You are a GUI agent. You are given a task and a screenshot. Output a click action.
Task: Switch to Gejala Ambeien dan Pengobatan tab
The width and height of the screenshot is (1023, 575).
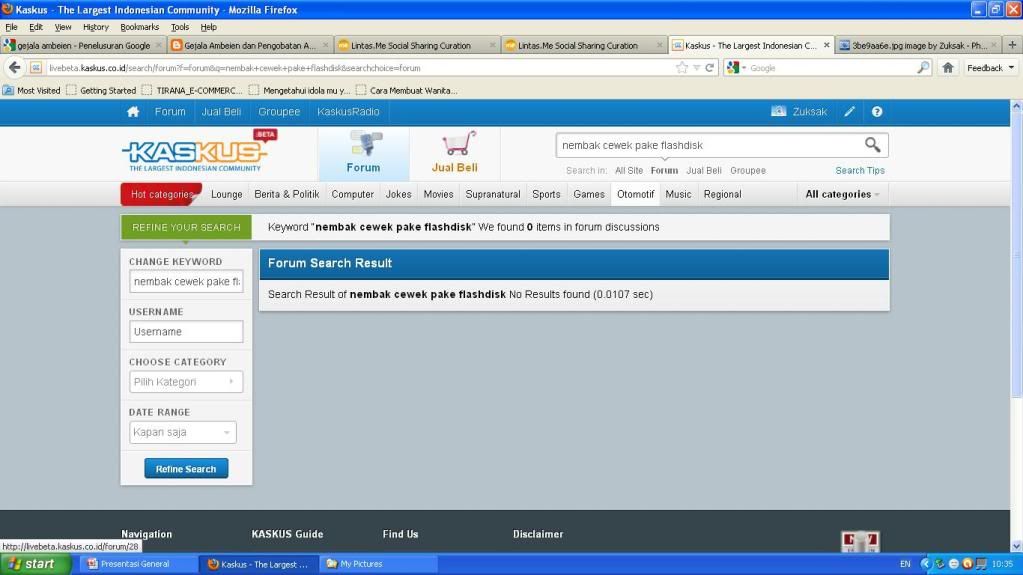[x=250, y=46]
